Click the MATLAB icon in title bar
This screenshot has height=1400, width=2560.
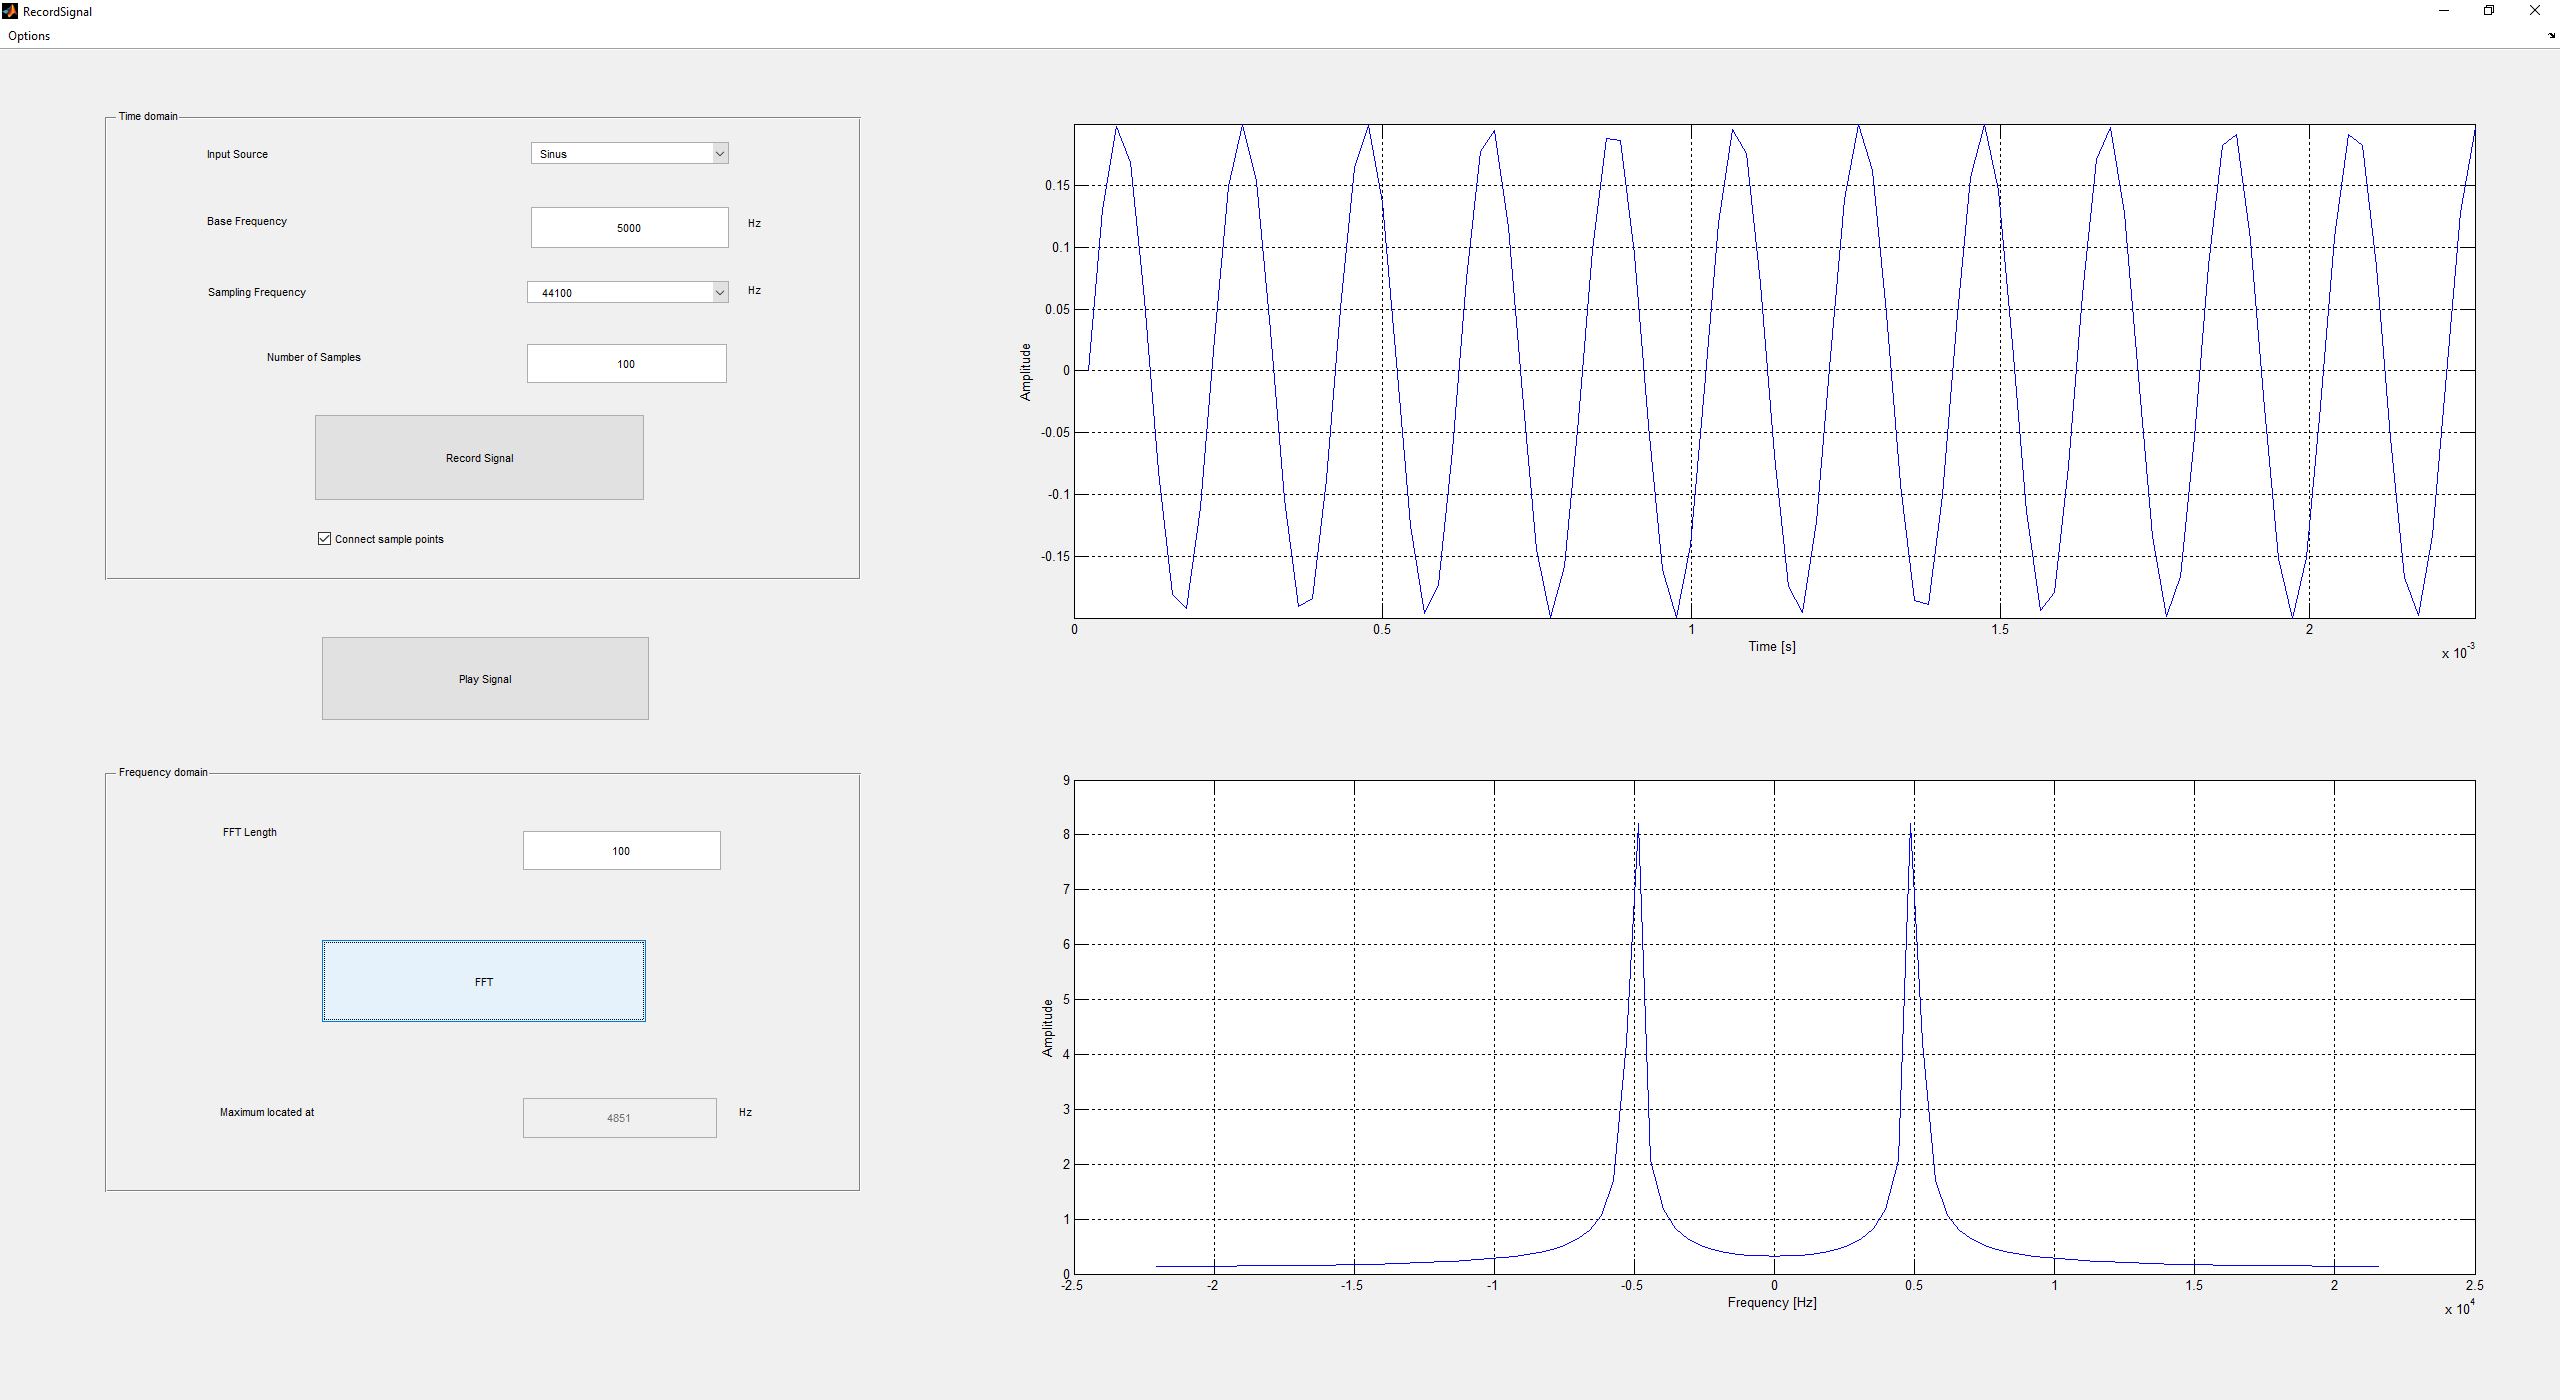click(x=10, y=11)
